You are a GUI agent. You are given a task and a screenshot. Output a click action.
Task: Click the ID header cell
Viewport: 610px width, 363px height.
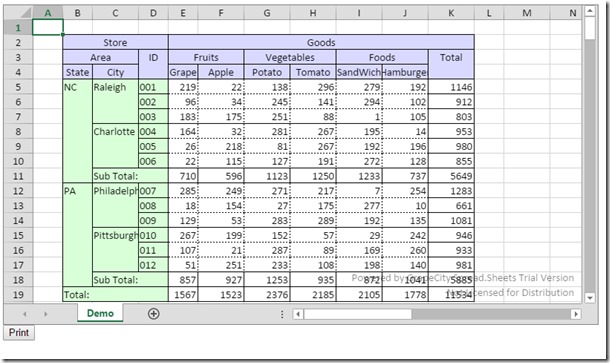click(153, 65)
